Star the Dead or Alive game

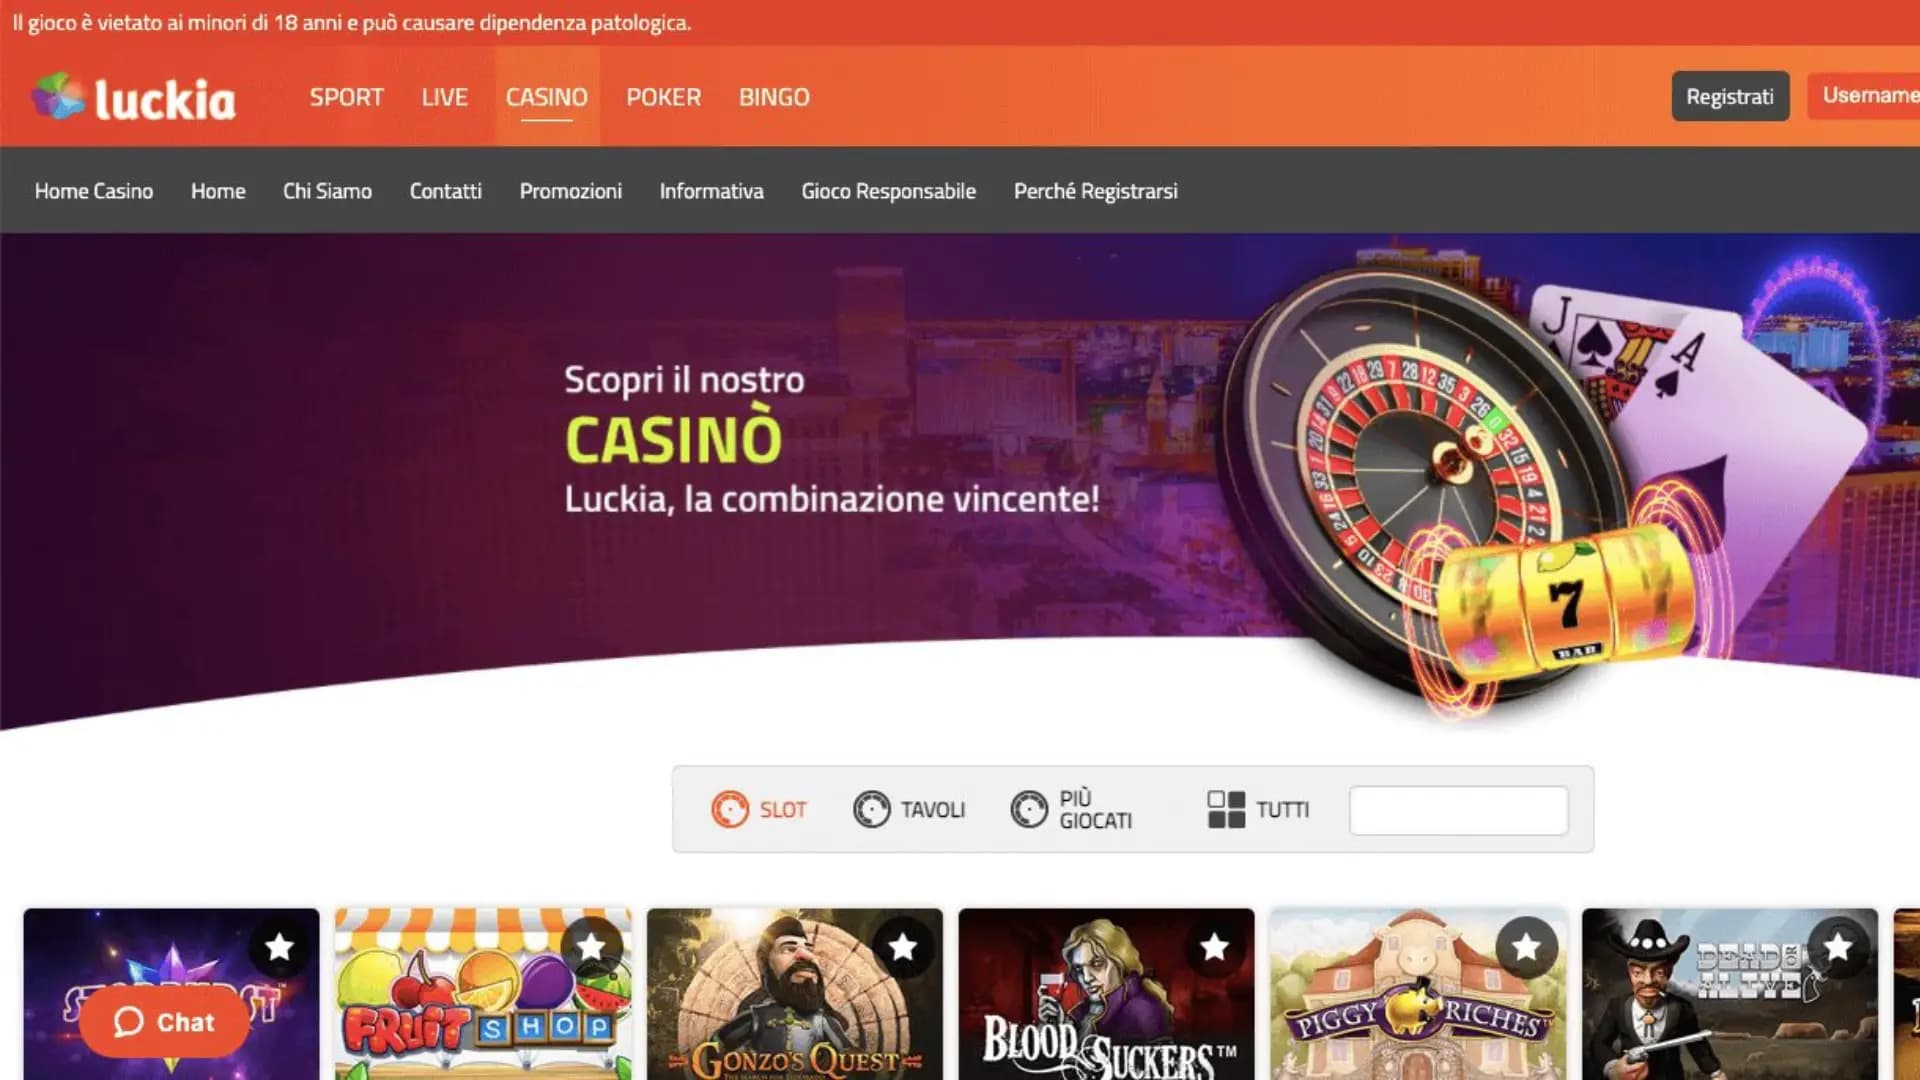coord(1838,946)
